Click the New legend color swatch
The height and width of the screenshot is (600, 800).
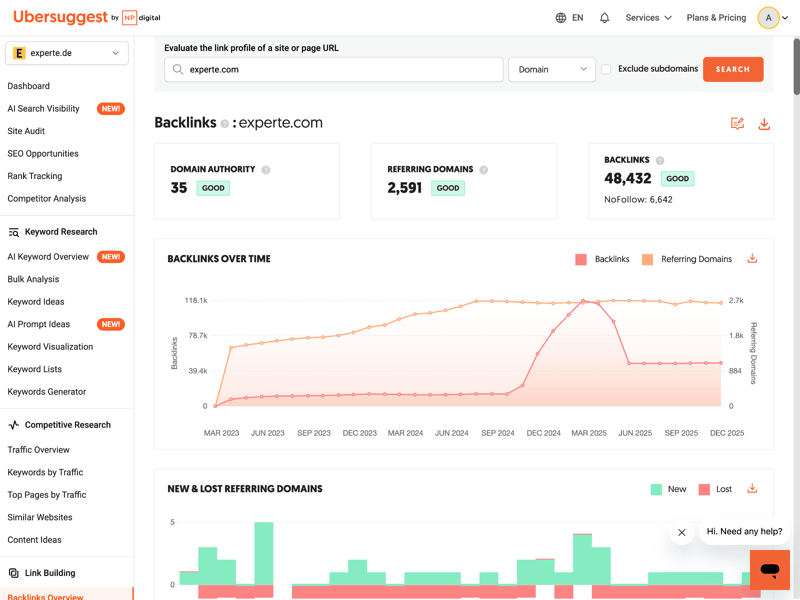[656, 489]
